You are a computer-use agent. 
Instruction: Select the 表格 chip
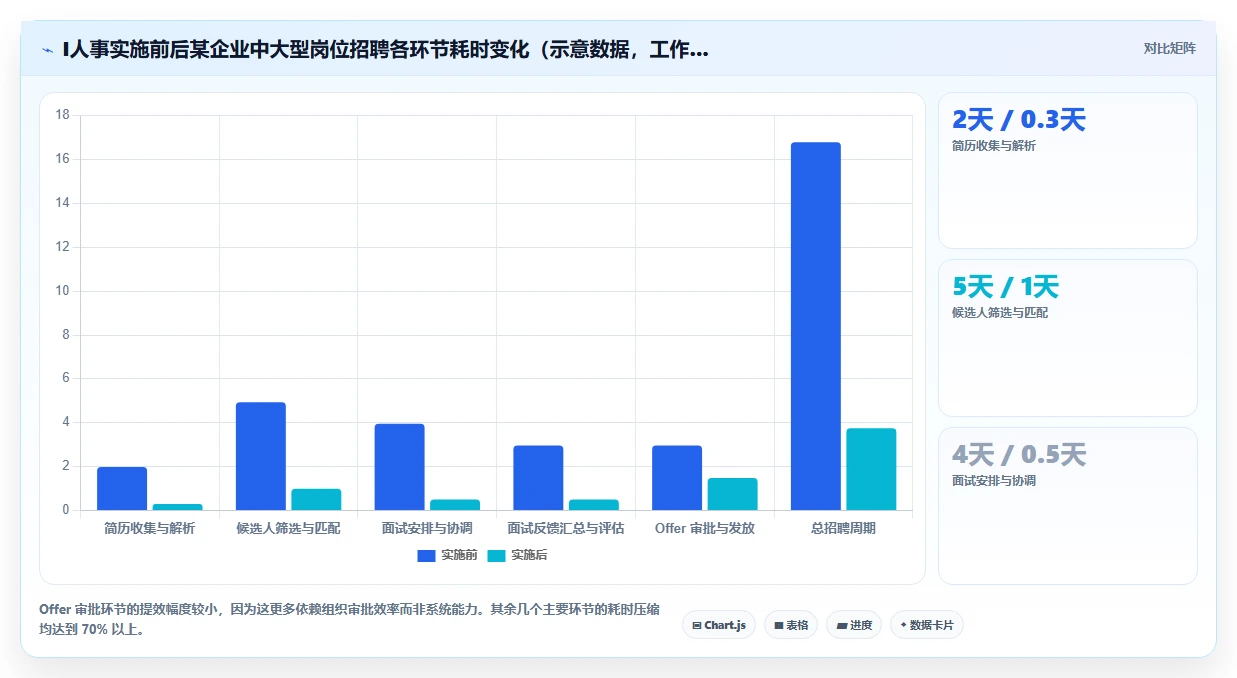(x=790, y=625)
